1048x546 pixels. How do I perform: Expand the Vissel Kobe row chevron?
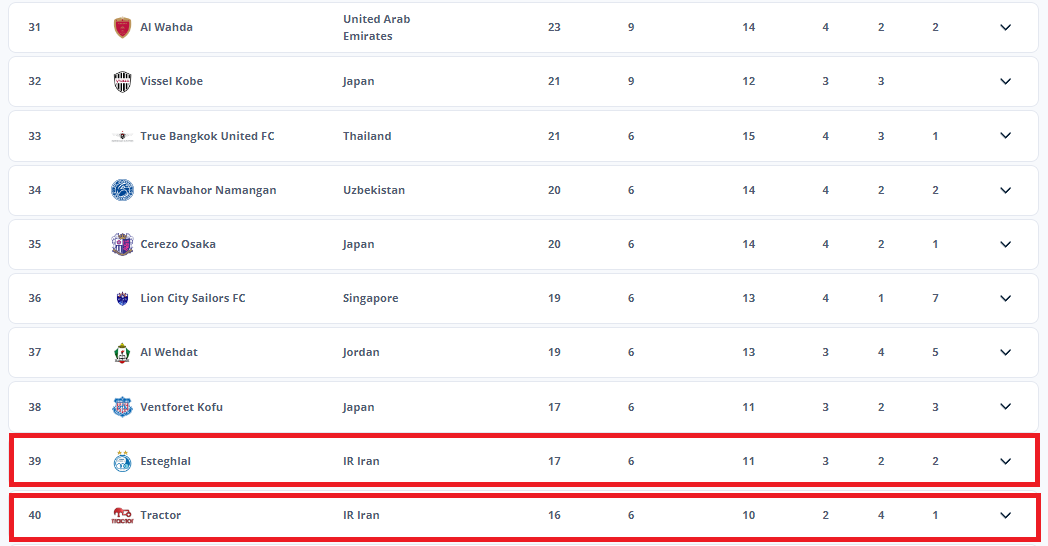(1005, 81)
